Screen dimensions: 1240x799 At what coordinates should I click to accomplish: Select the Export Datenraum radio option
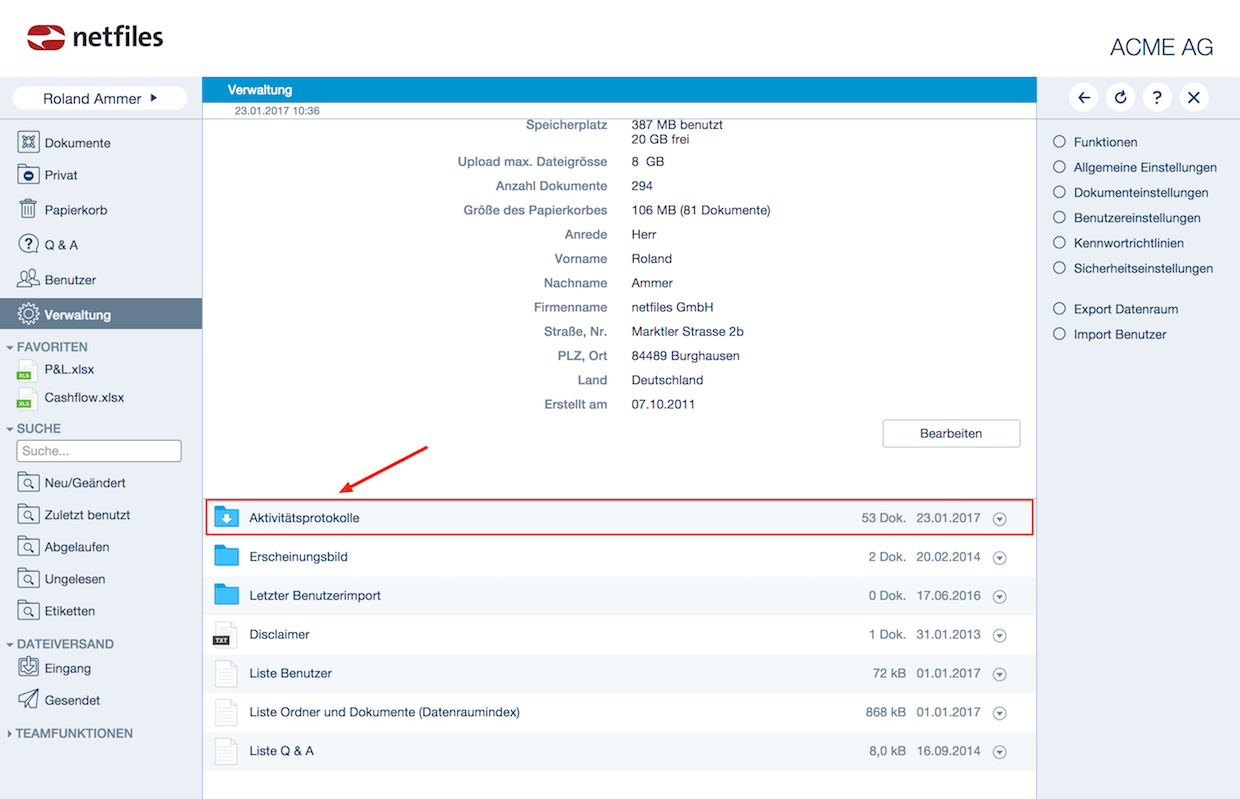[1060, 309]
